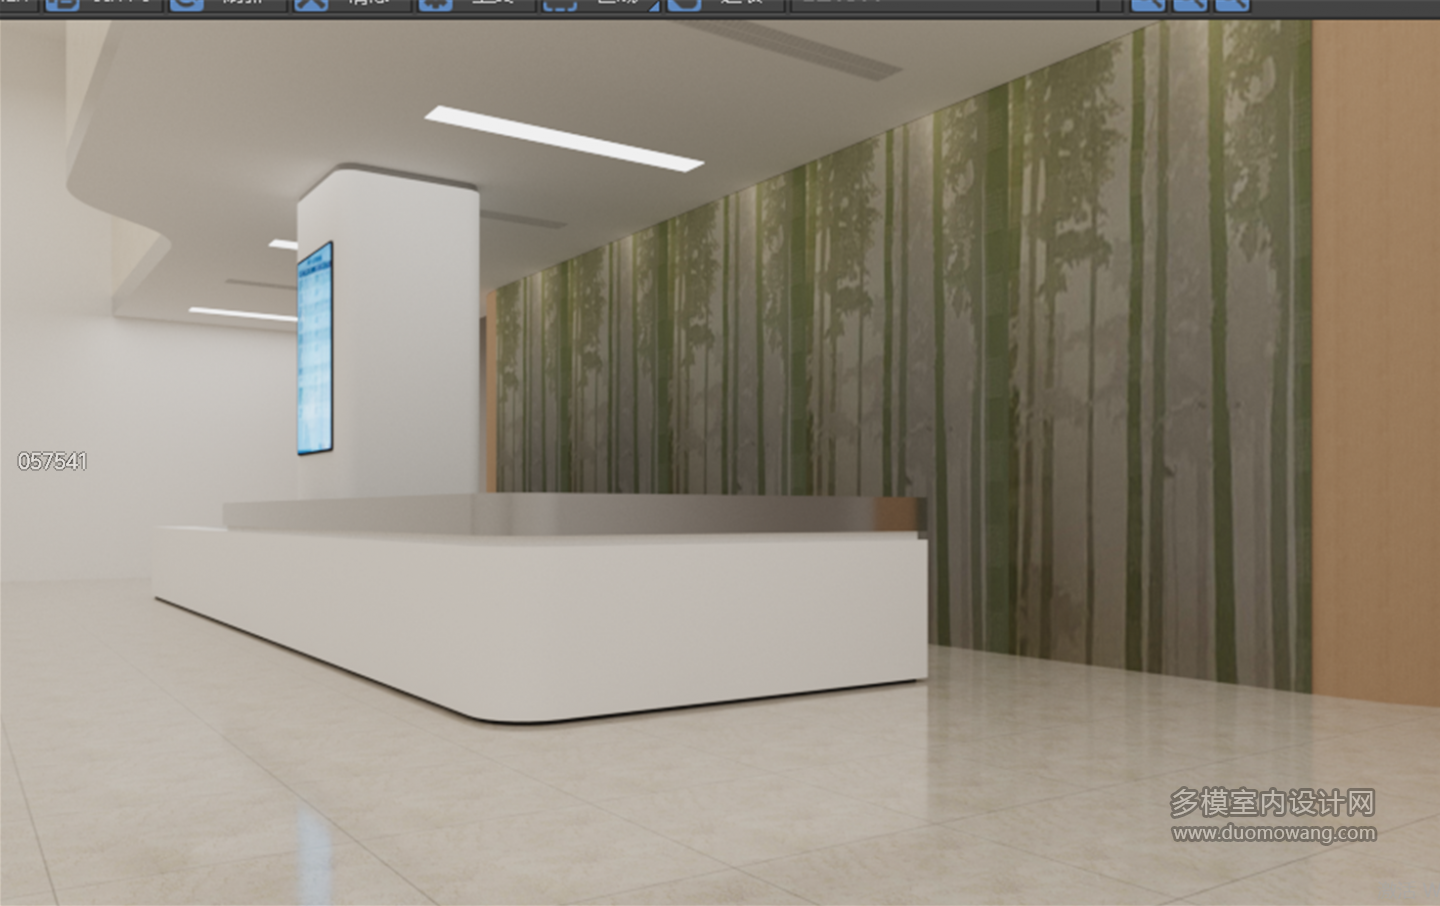Click the blue circular arrow toolbar icon
The image size is (1440, 906).
186,4
